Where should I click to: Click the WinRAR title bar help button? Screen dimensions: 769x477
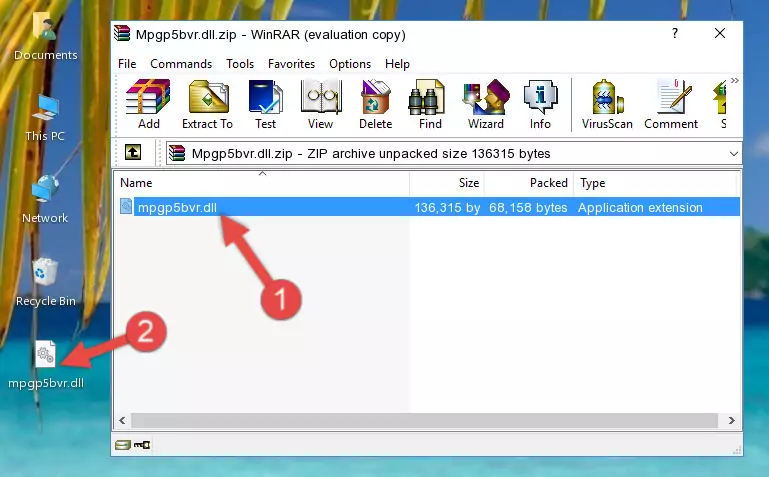675,33
